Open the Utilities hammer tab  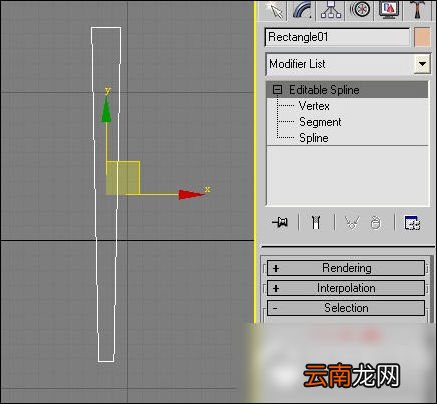tap(416, 10)
